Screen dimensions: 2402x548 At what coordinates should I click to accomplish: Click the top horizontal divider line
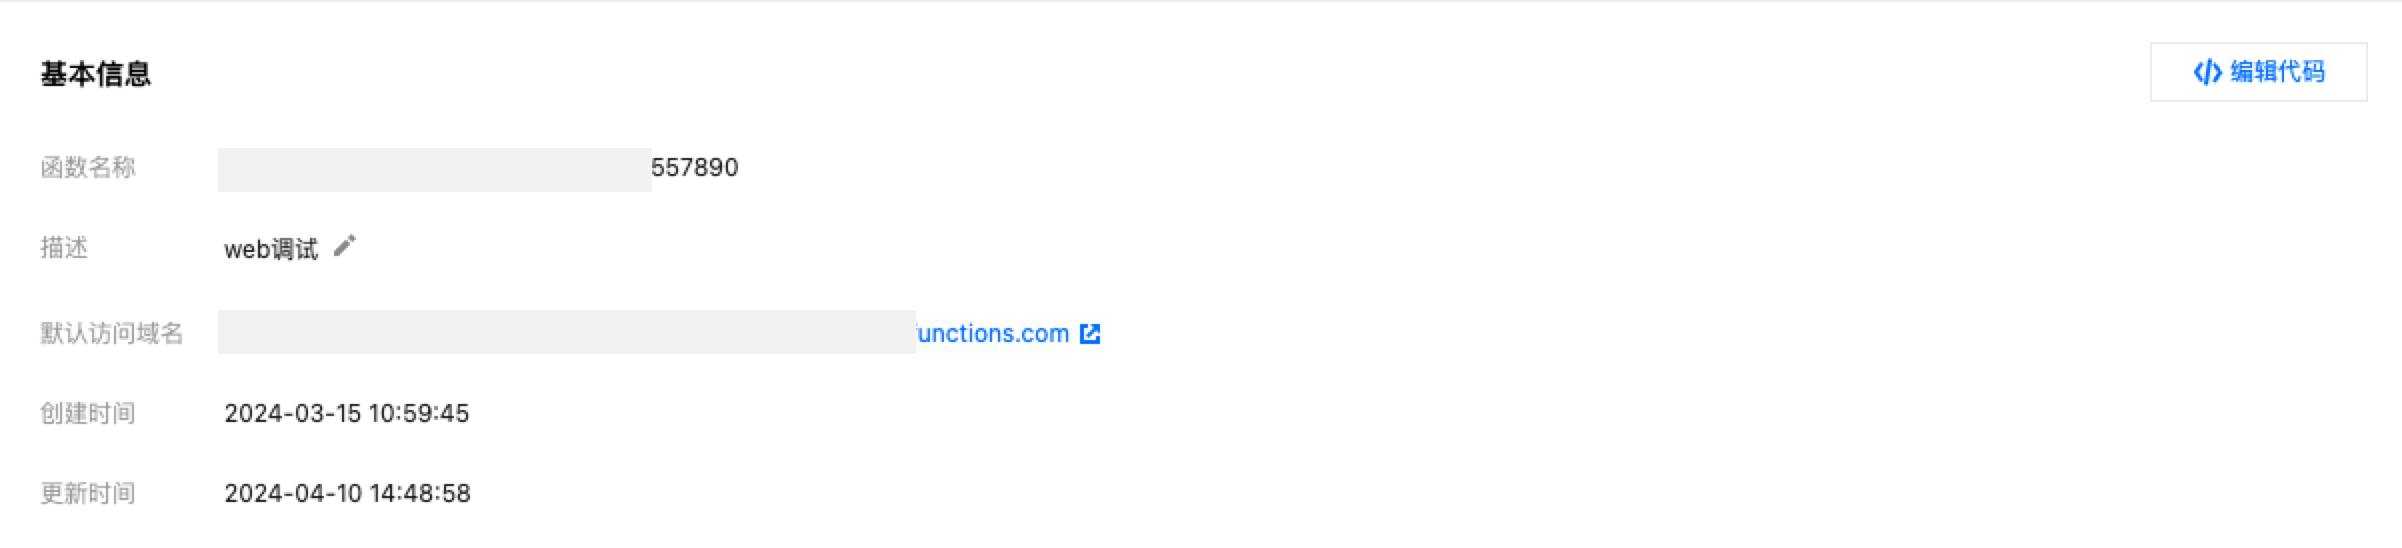(1200, 2)
